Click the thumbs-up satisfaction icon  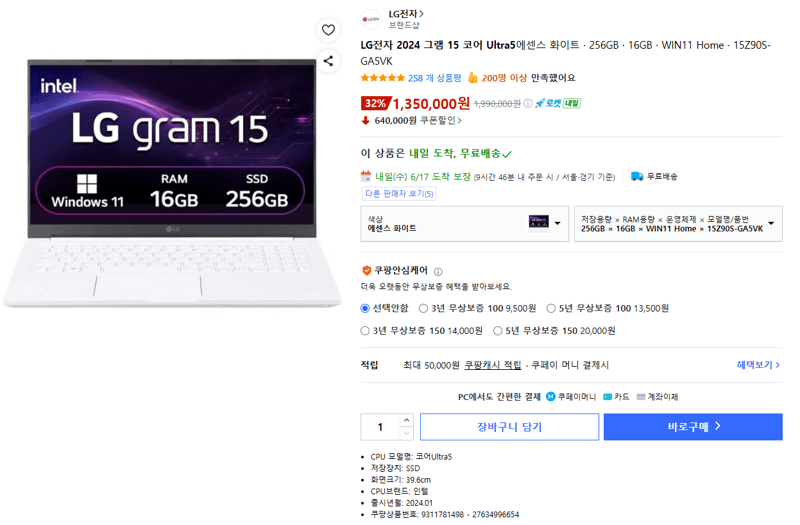(473, 78)
